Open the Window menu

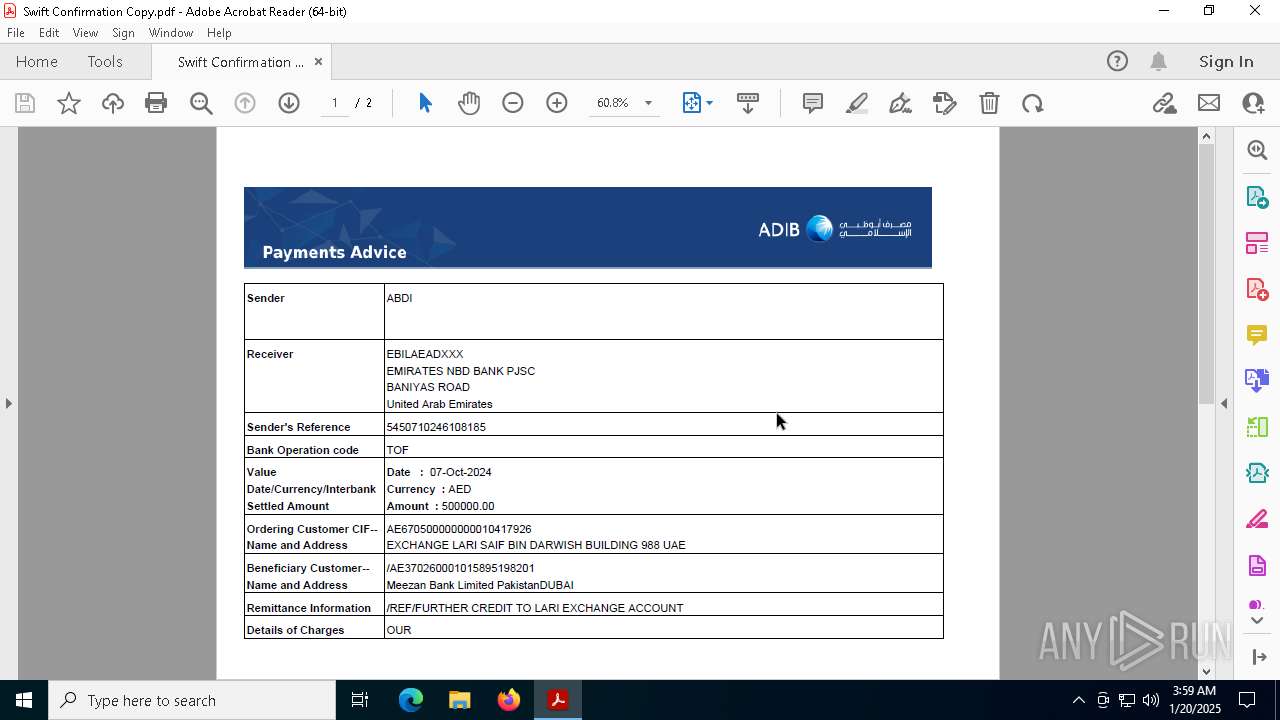[x=171, y=33]
